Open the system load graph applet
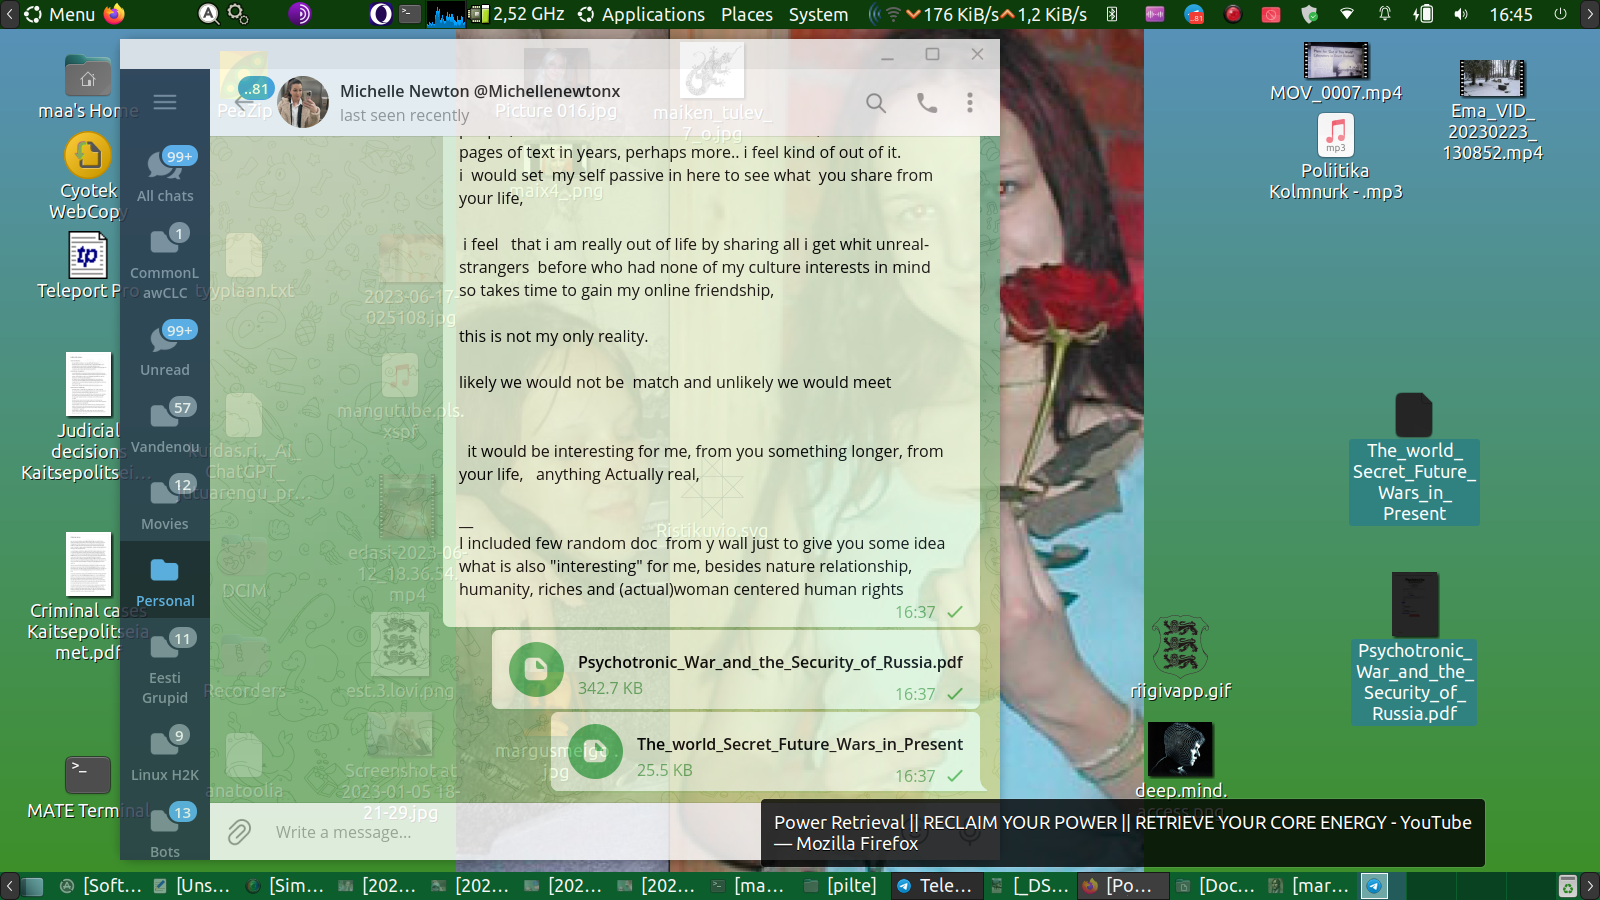The height and width of the screenshot is (900, 1600). [446, 14]
